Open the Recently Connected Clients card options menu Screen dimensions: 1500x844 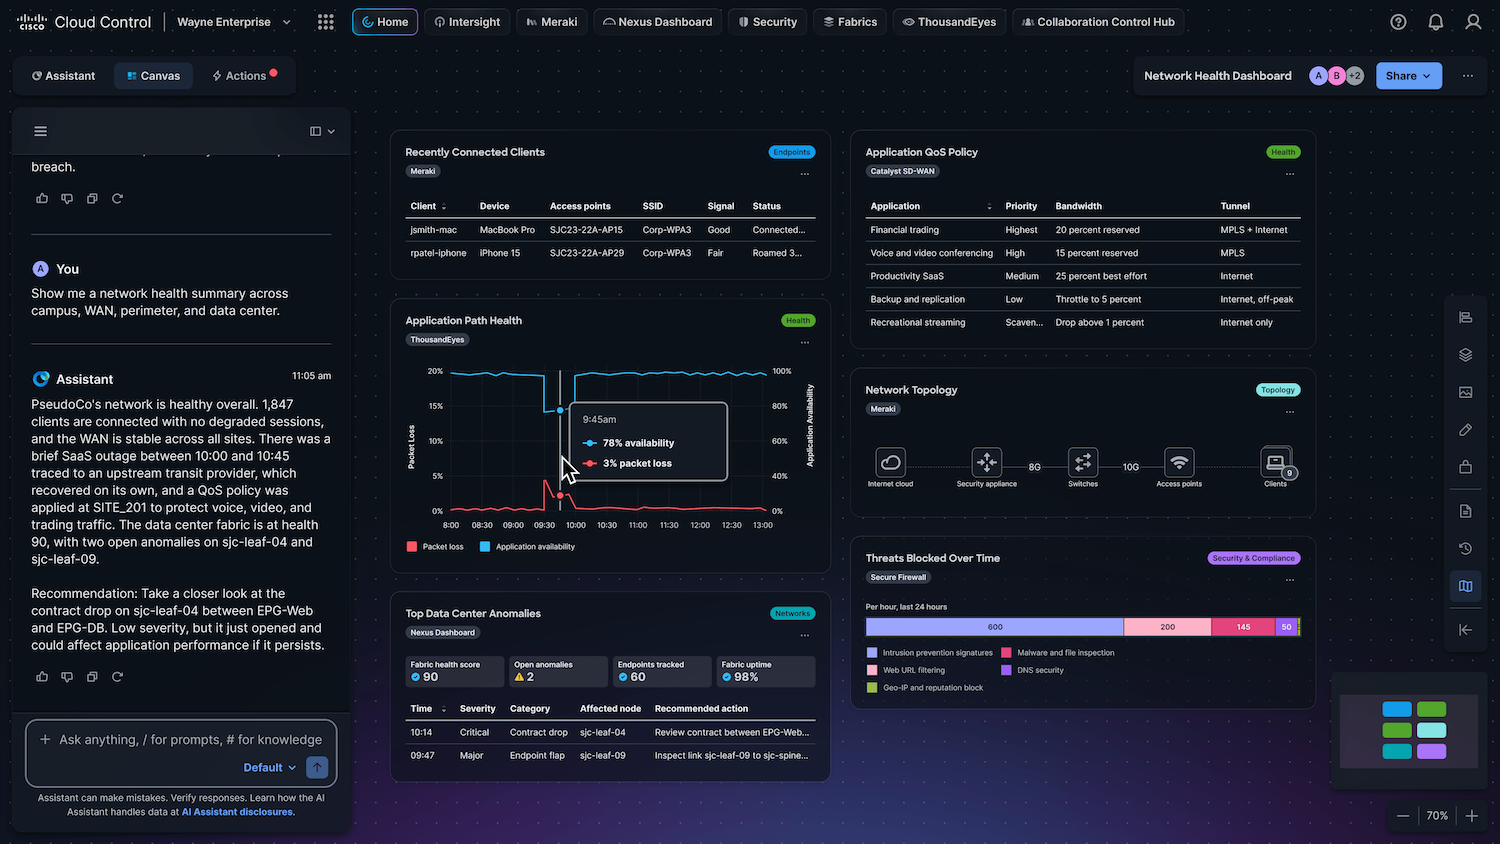(805, 174)
